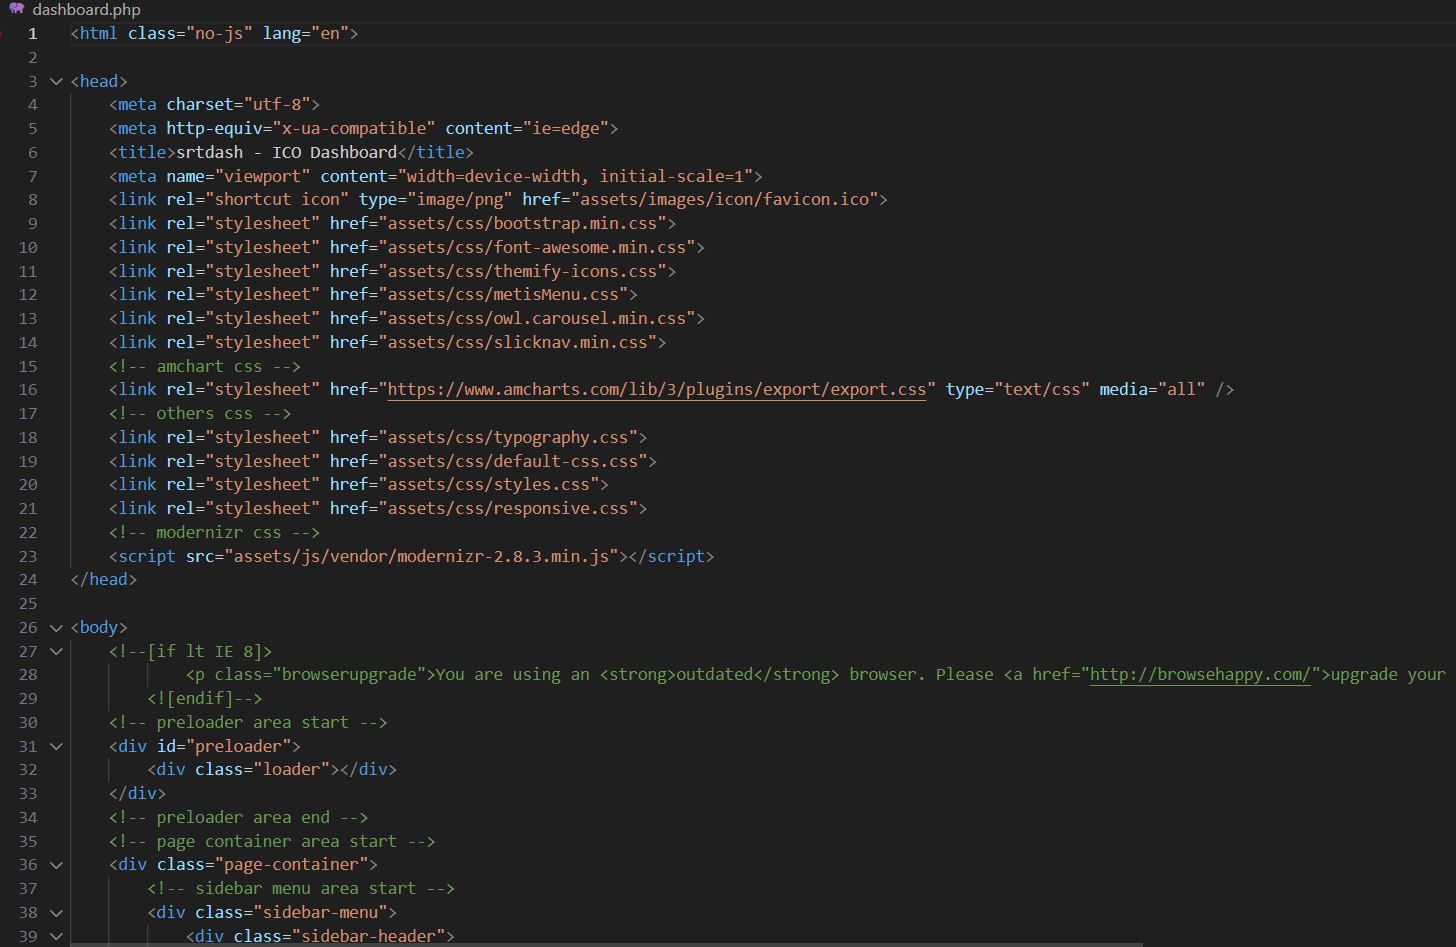Click the viewport content value on line 7
The image size is (1456, 947).
point(576,176)
